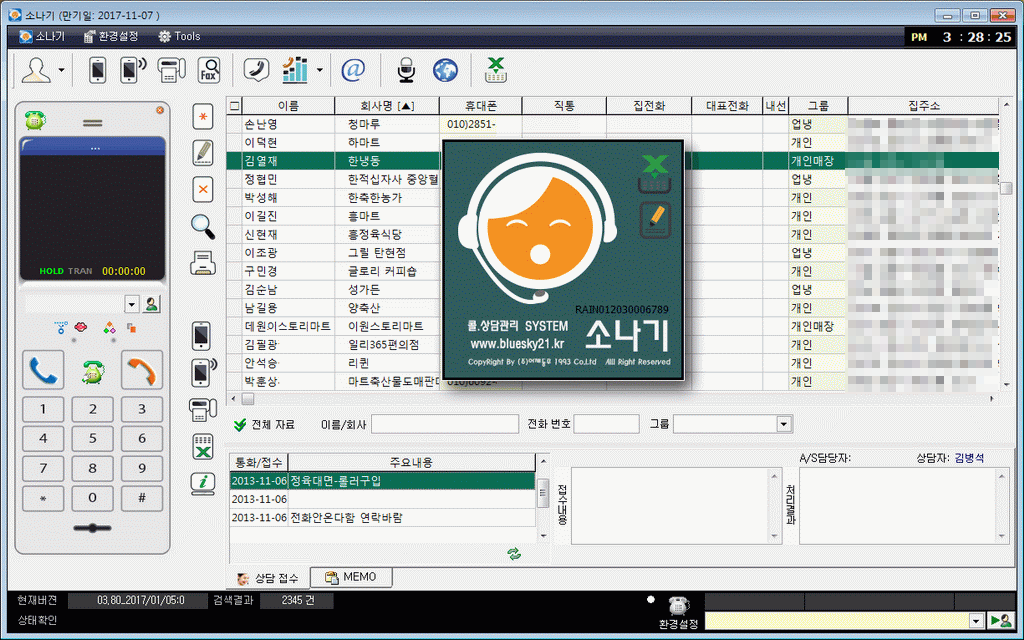Screen dimensions: 1024x640
Task: Click the desk phone toolbar icon
Action: point(171,70)
